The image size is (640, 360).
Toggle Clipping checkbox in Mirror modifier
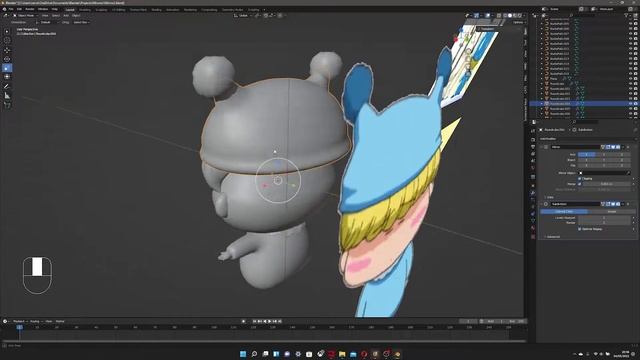[x=580, y=178]
